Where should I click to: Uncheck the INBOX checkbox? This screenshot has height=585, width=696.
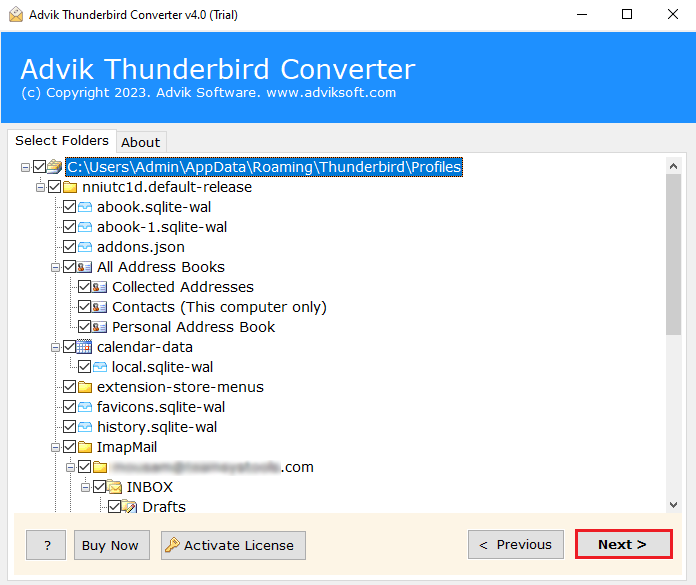[99, 487]
